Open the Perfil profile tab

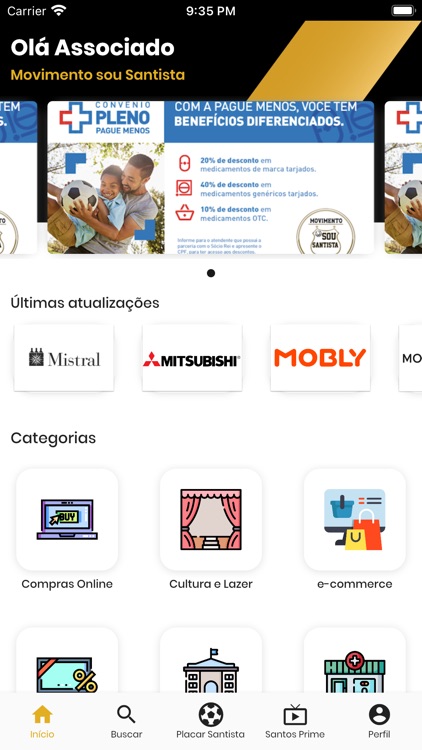pos(379,721)
